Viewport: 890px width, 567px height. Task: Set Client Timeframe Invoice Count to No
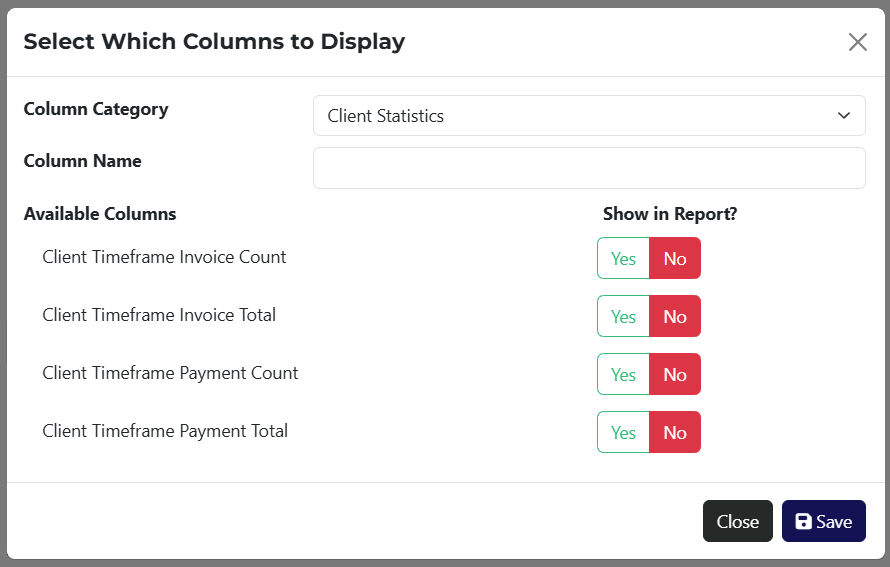[675, 258]
